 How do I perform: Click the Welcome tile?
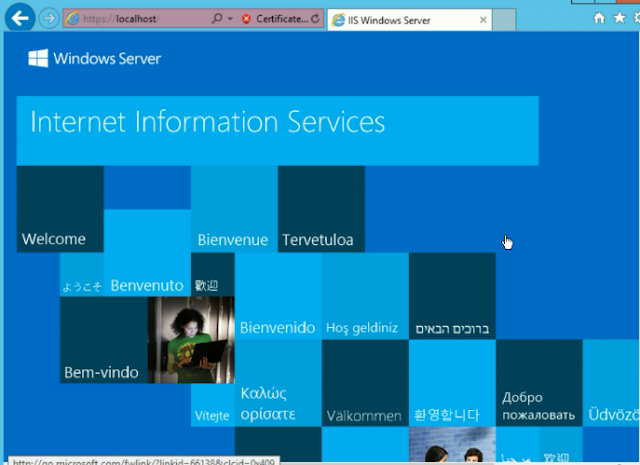pyautogui.click(x=60, y=209)
